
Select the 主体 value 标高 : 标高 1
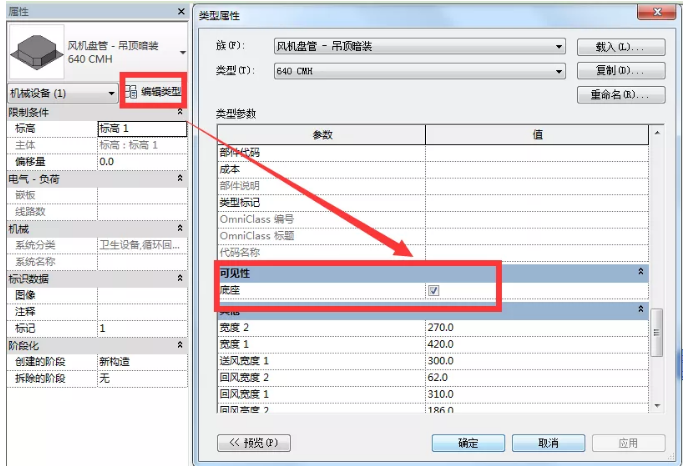[142, 145]
